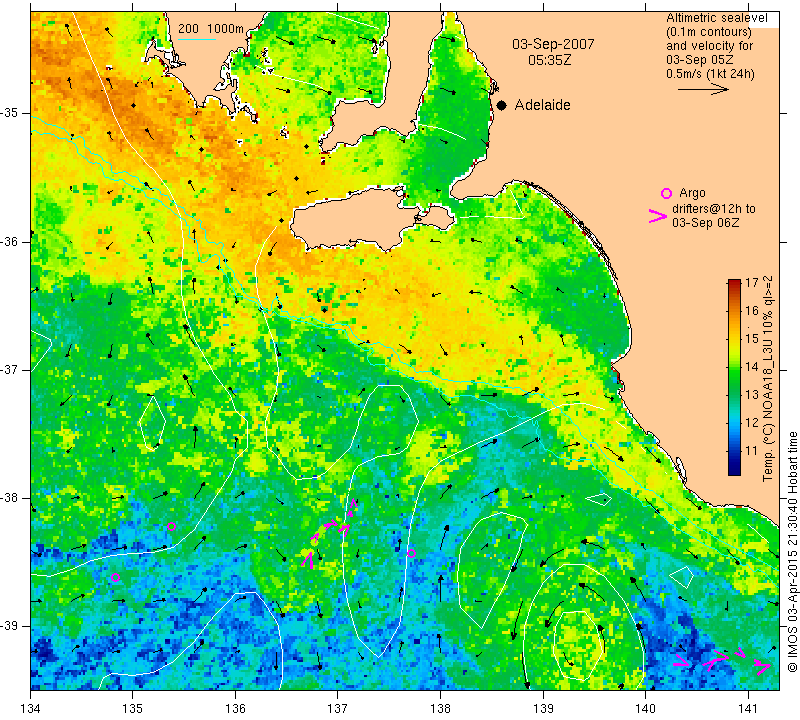Click the Argo float circle near 135.4E
Screen dimensions: 800x720
coord(171,527)
